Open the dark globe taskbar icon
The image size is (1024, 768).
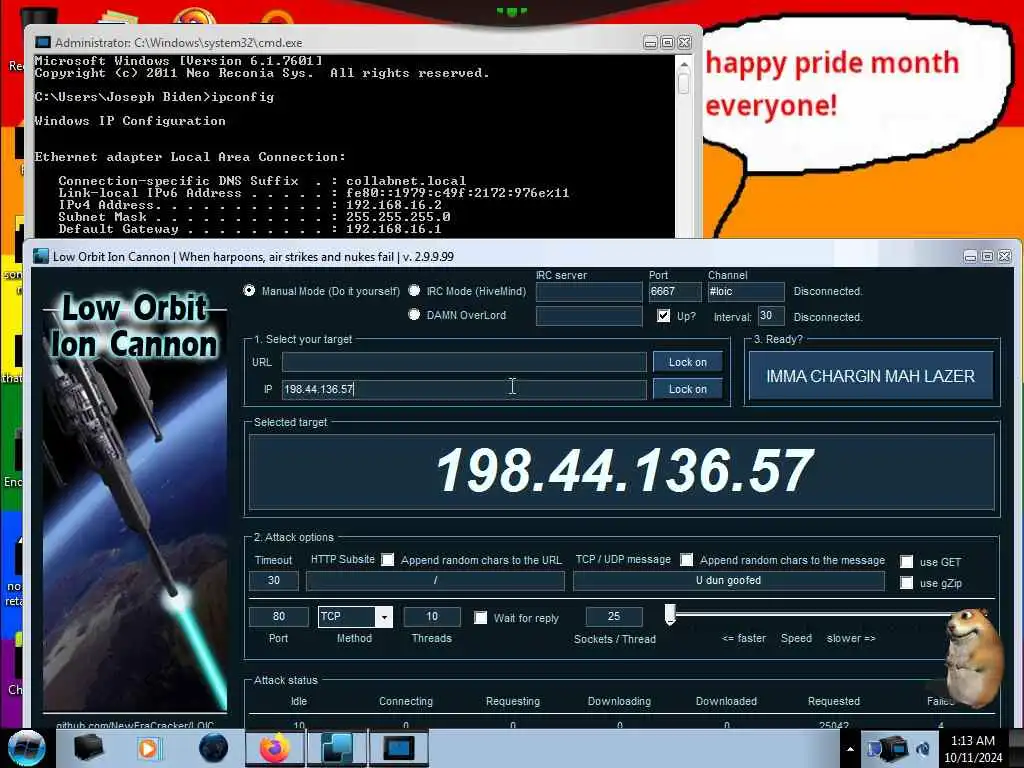tap(213, 748)
